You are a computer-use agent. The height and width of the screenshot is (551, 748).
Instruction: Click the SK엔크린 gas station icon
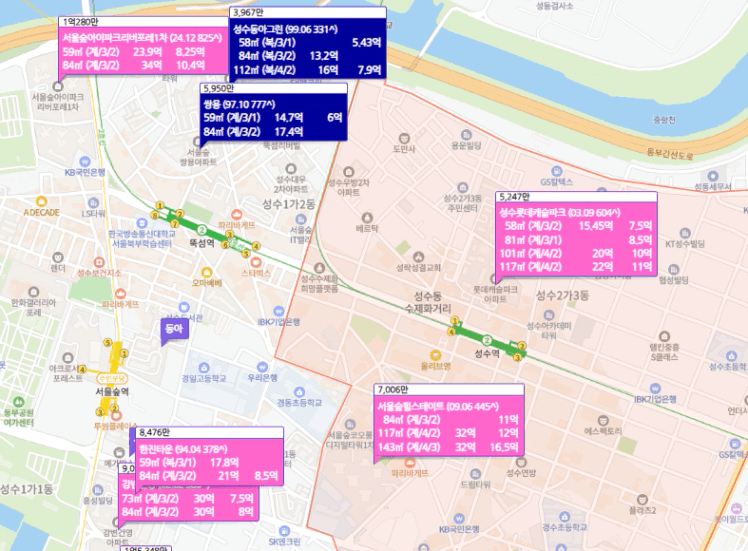pyautogui.click(x=284, y=530)
